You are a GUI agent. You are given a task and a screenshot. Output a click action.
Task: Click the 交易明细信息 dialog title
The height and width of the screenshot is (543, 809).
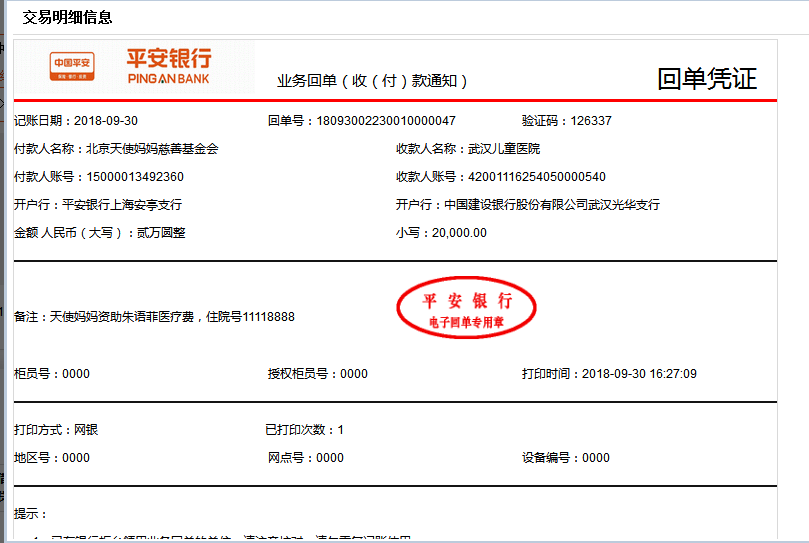tap(67, 18)
